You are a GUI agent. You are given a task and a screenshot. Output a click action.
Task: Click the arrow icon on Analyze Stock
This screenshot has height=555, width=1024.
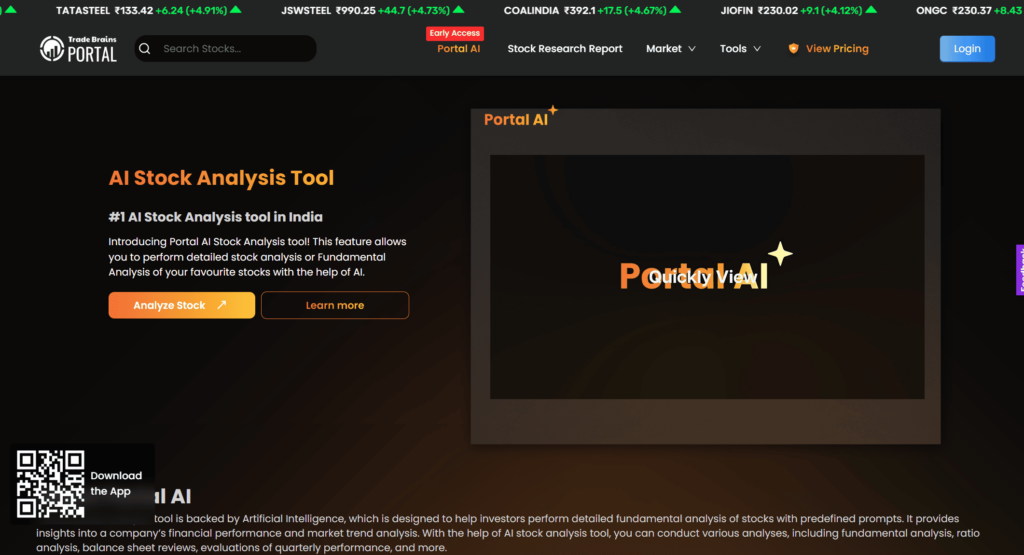(x=221, y=305)
